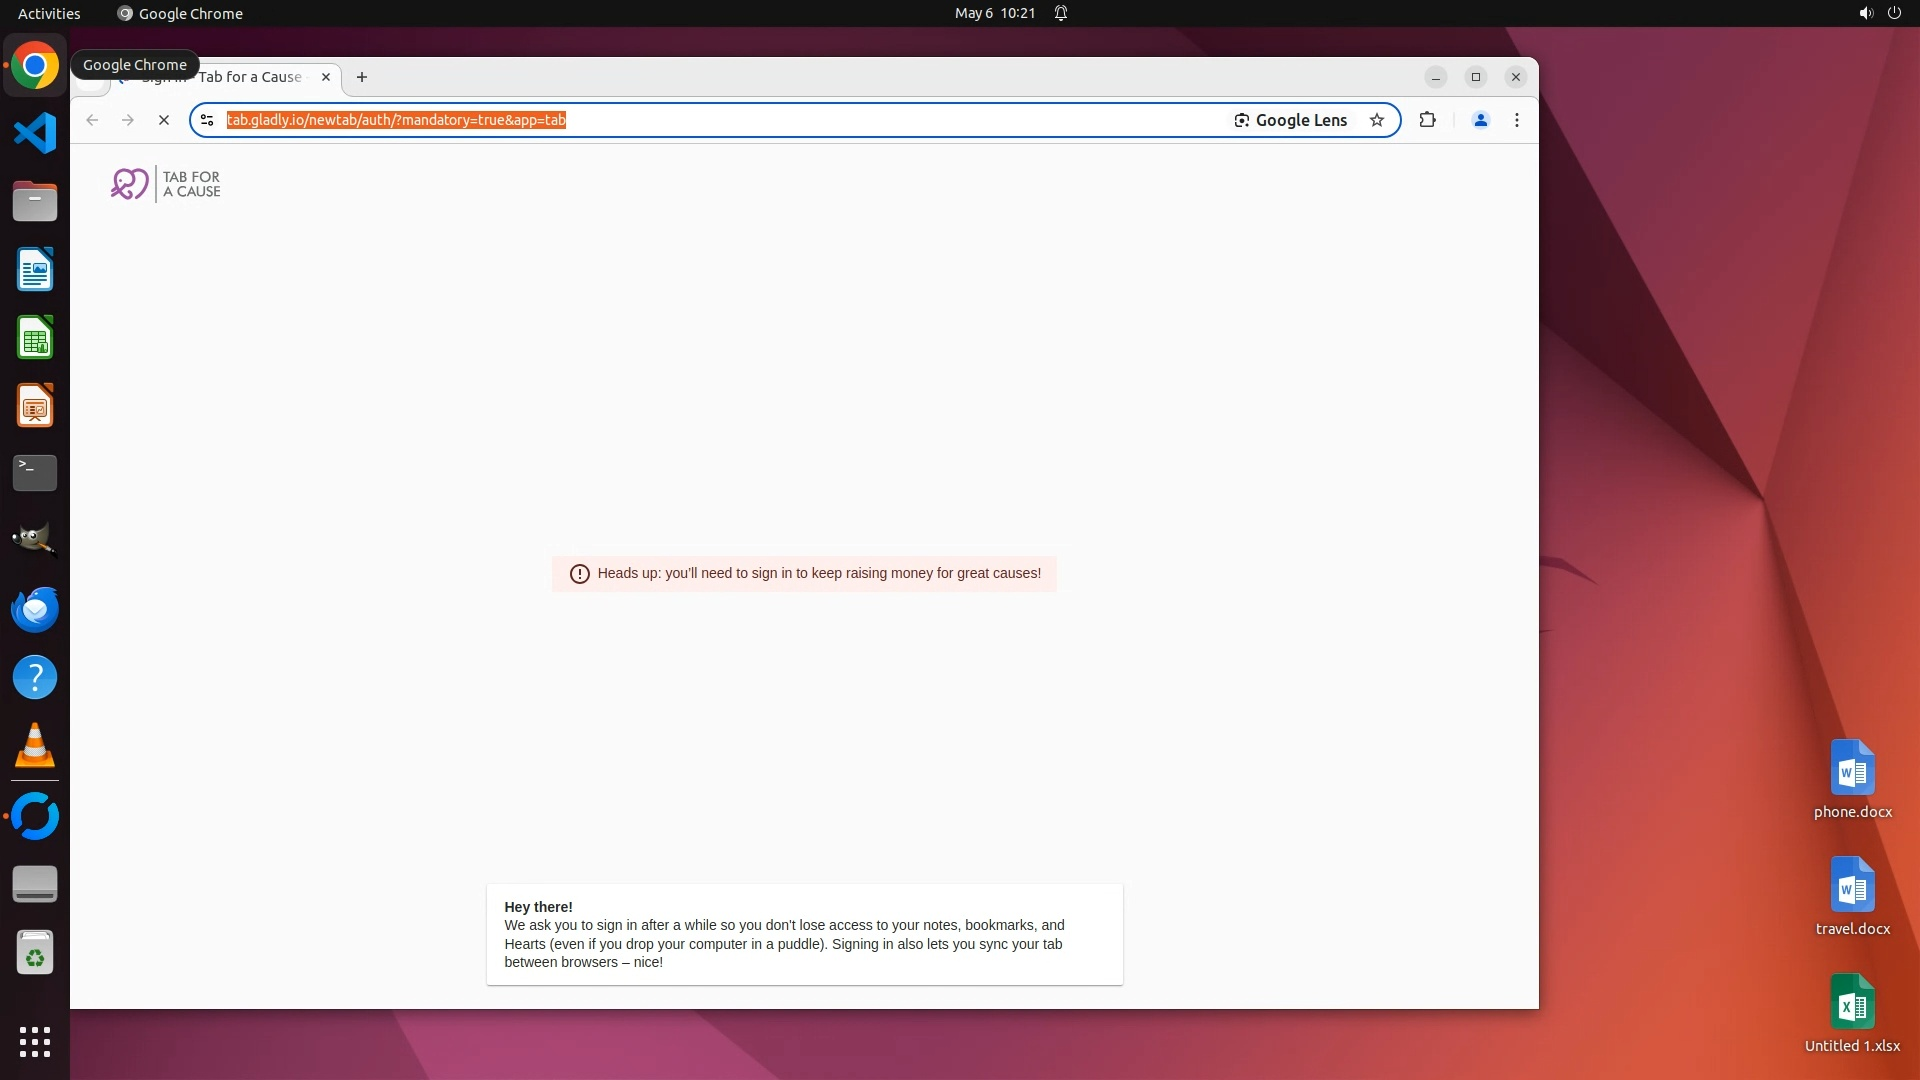Launch VLC media player from dock
Viewport: 1920px width, 1080px height.
pos(35,746)
